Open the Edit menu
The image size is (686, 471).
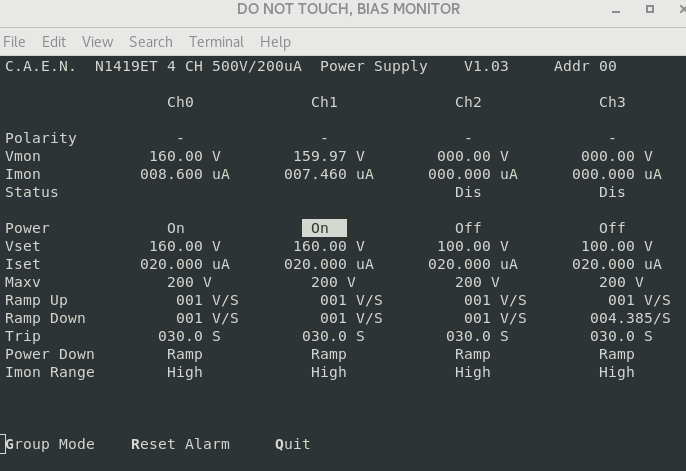tap(54, 42)
